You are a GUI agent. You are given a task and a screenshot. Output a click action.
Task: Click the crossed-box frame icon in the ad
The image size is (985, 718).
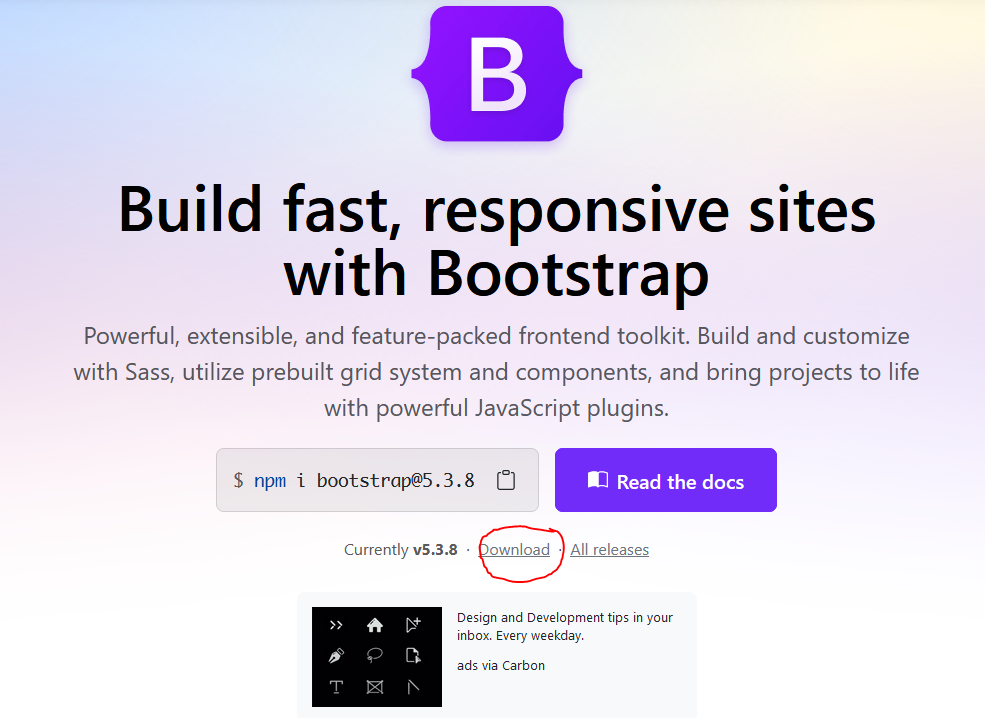click(375, 687)
